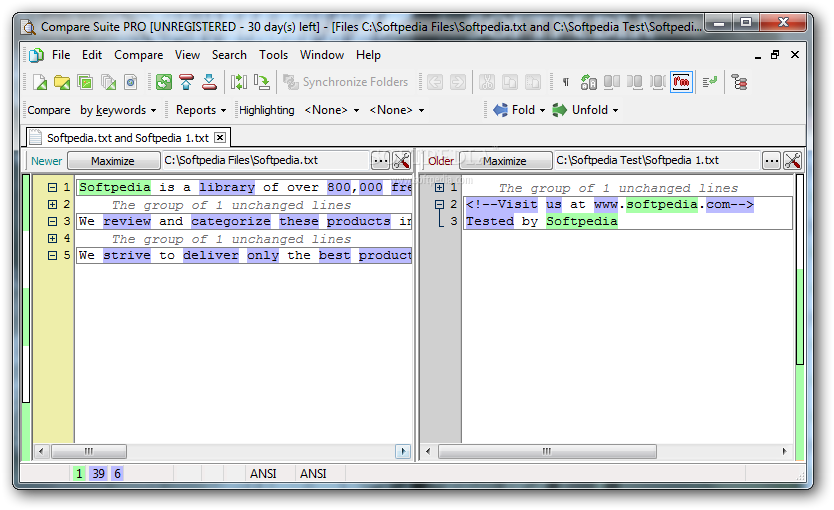Click the Older panel horizontal scrollbar thumb

547,452
